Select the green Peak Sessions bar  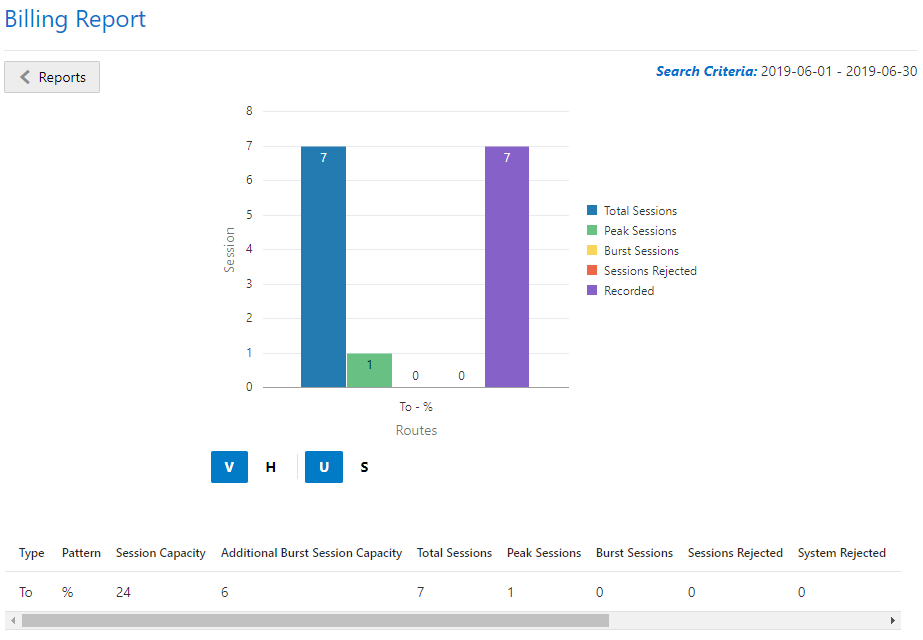point(368,370)
